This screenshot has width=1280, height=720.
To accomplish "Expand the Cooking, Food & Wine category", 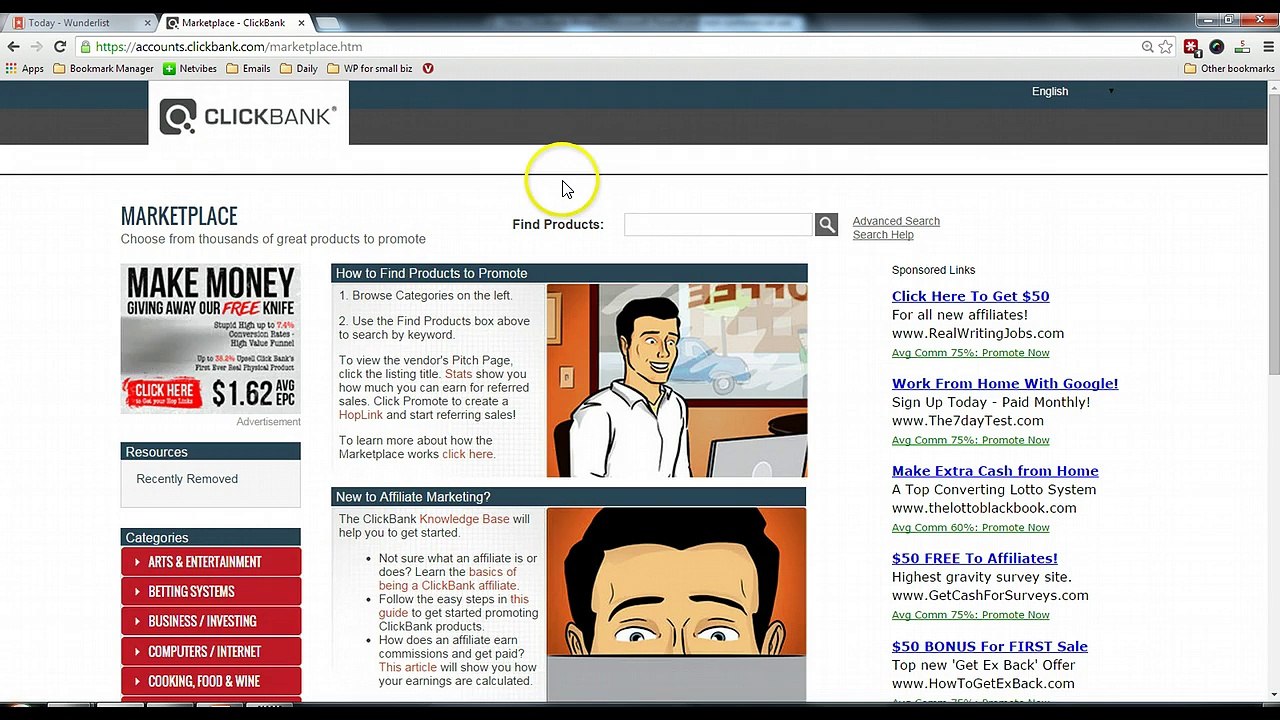I will click(211, 682).
